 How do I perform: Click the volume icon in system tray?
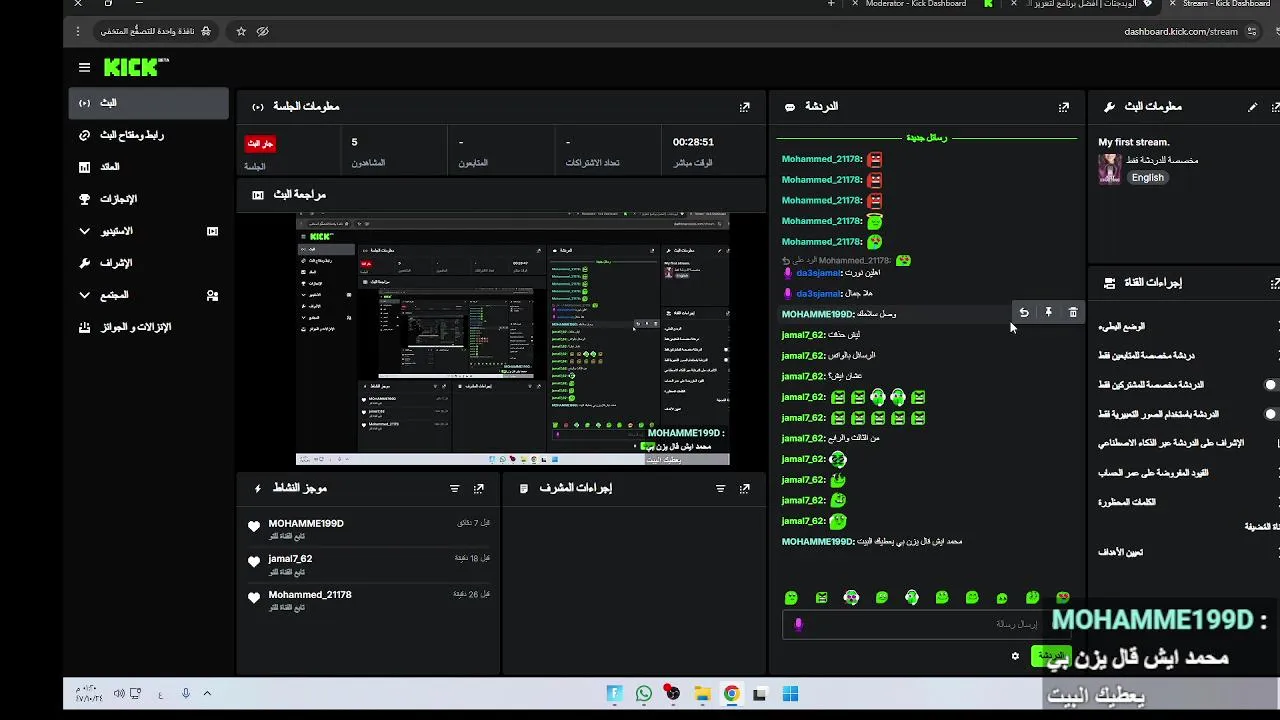point(120,694)
